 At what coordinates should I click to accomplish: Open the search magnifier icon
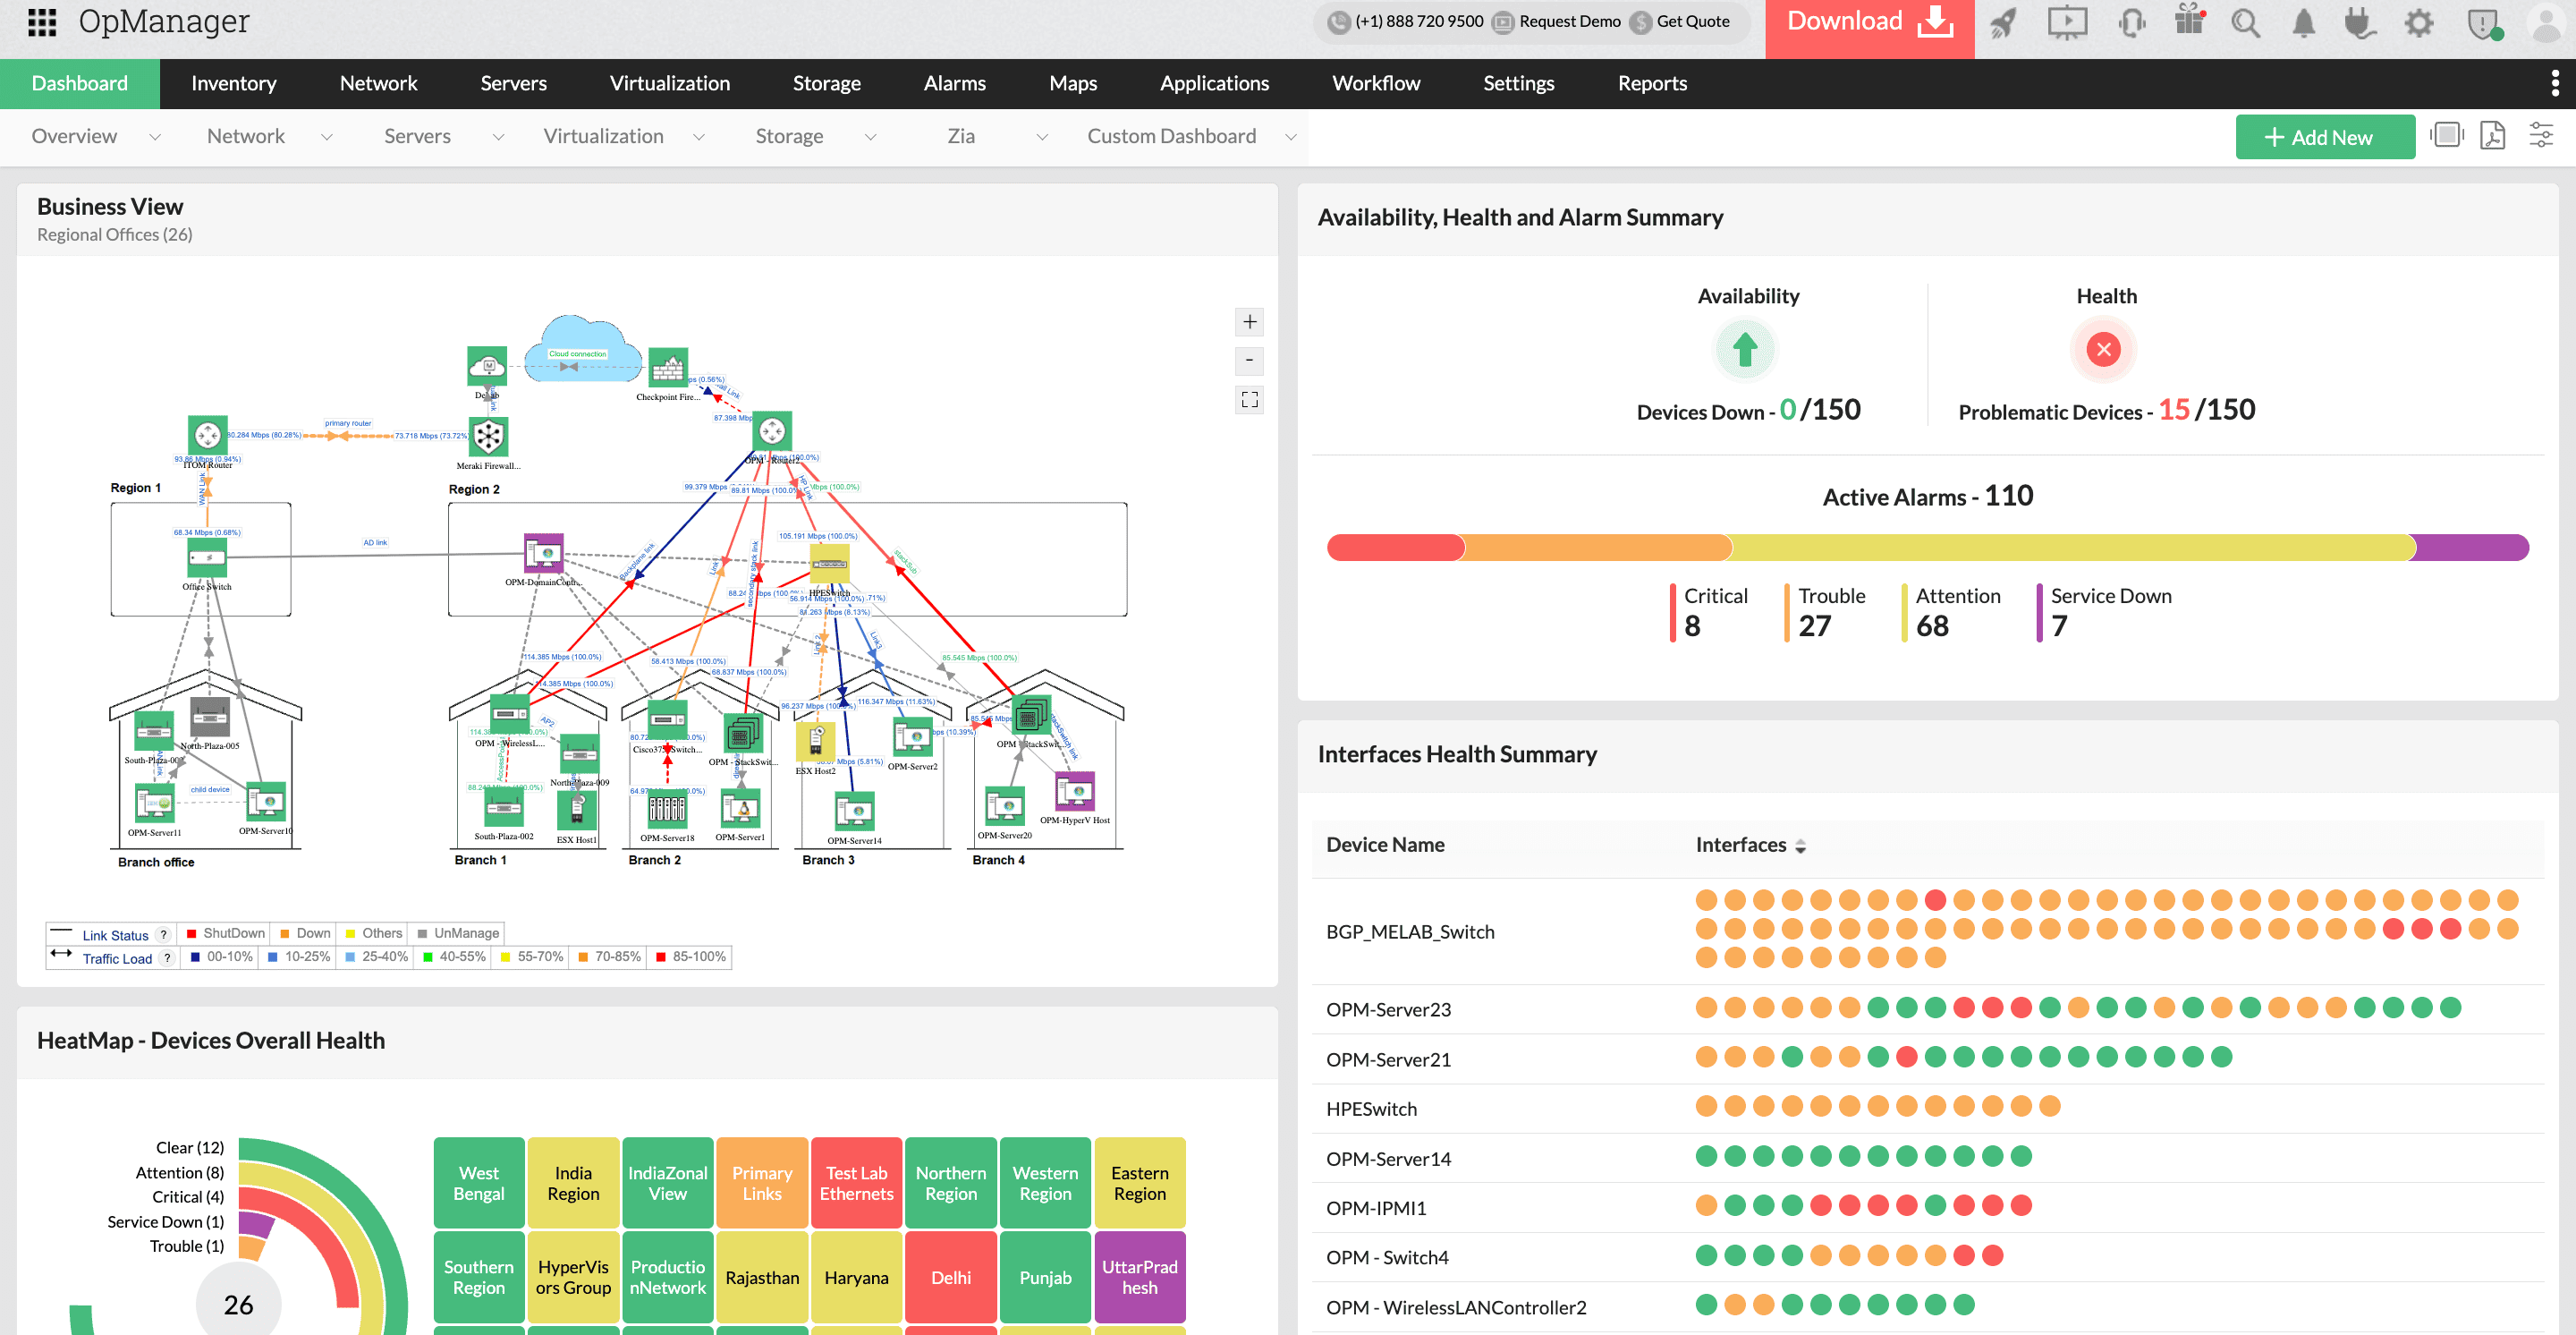coord(2246,23)
